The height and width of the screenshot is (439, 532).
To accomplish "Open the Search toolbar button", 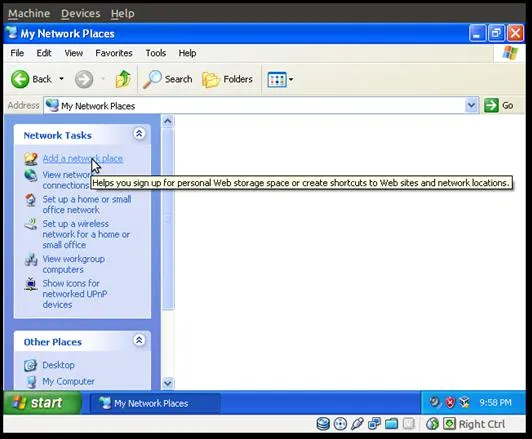I will [x=168, y=79].
